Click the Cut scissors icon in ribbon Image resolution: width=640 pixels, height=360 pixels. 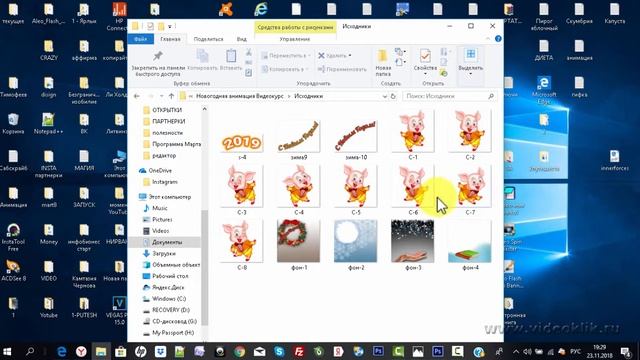coord(249,53)
